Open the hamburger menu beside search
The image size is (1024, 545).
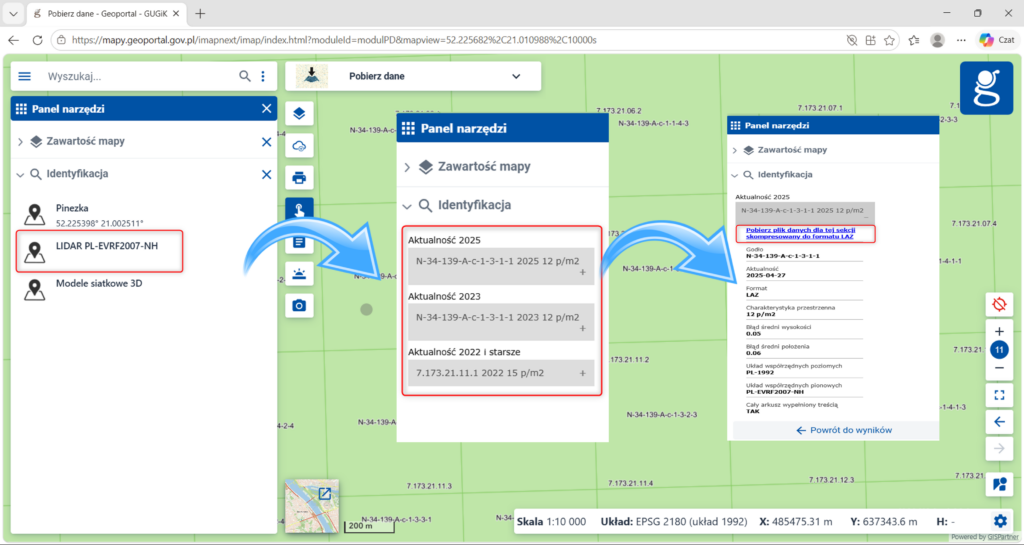[x=25, y=76]
